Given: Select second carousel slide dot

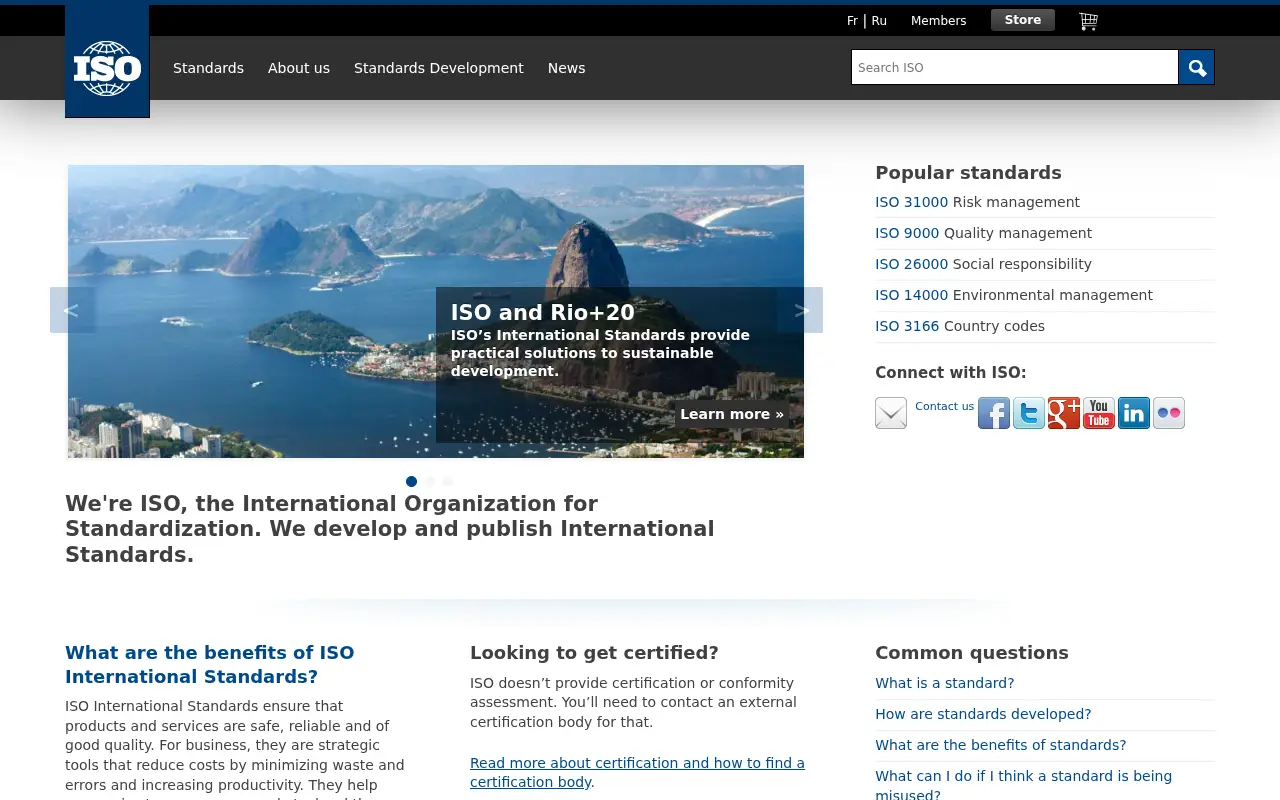Looking at the screenshot, I should (x=429, y=481).
